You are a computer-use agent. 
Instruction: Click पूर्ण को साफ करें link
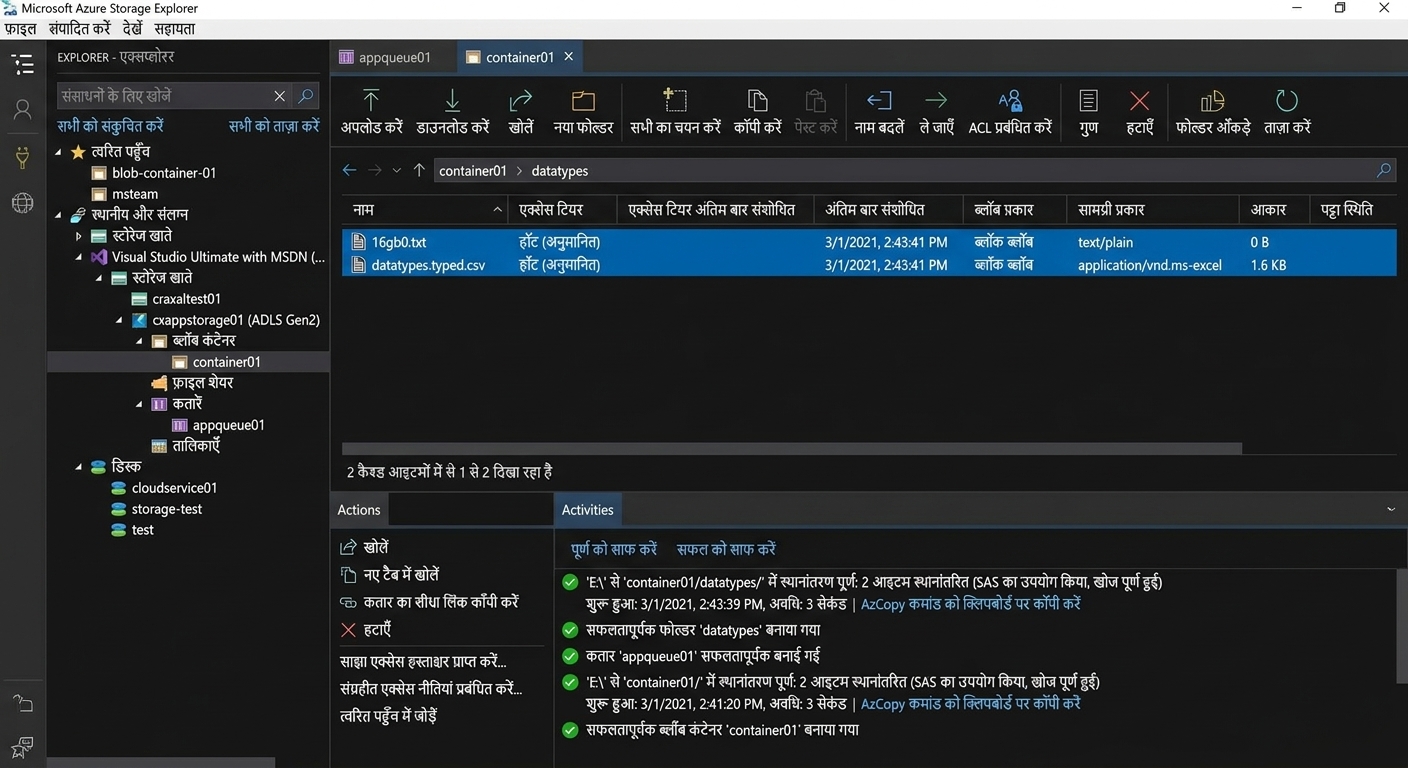coord(614,549)
